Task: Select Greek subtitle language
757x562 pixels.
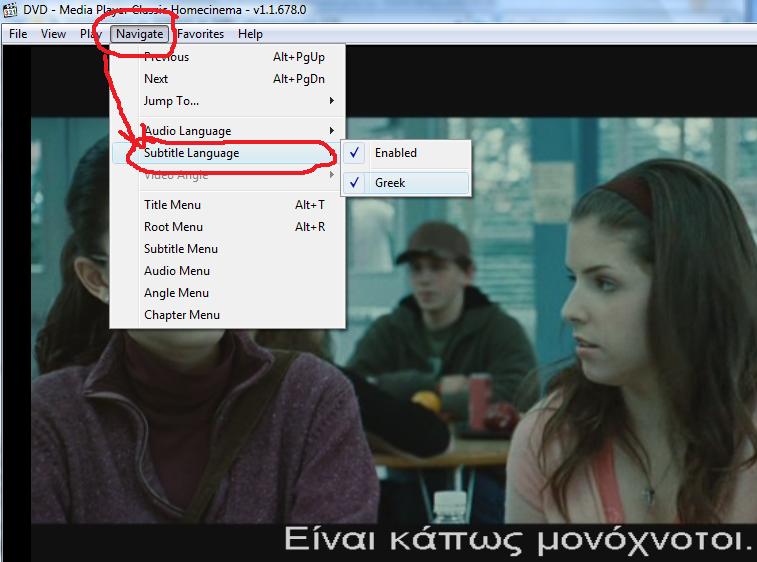Action: tap(406, 183)
